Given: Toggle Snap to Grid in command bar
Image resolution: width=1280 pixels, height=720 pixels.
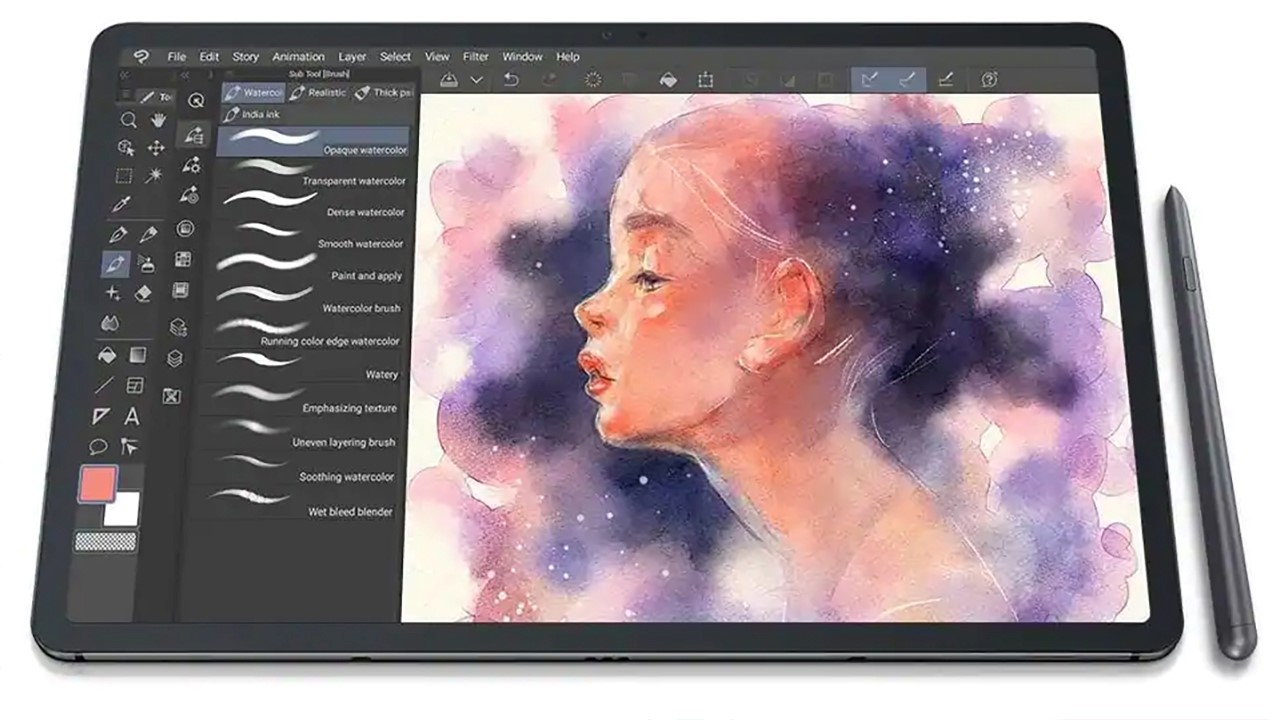Looking at the screenshot, I should tap(945, 79).
